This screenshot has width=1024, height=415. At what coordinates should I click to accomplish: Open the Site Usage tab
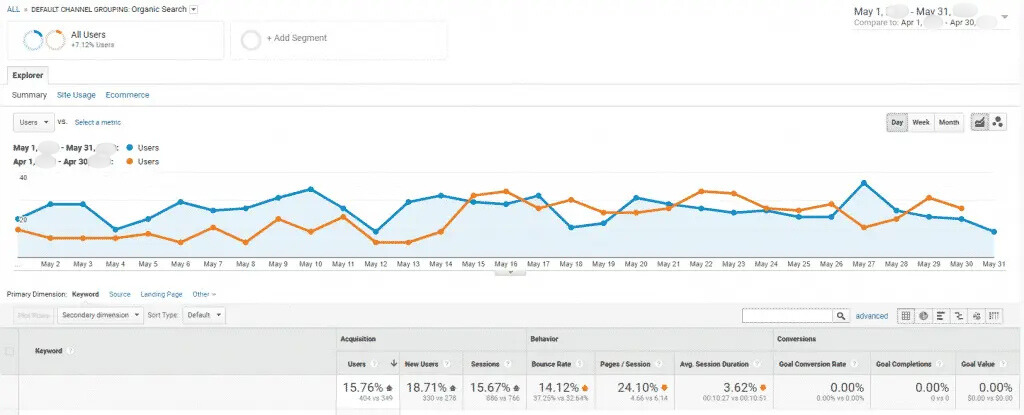click(76, 95)
